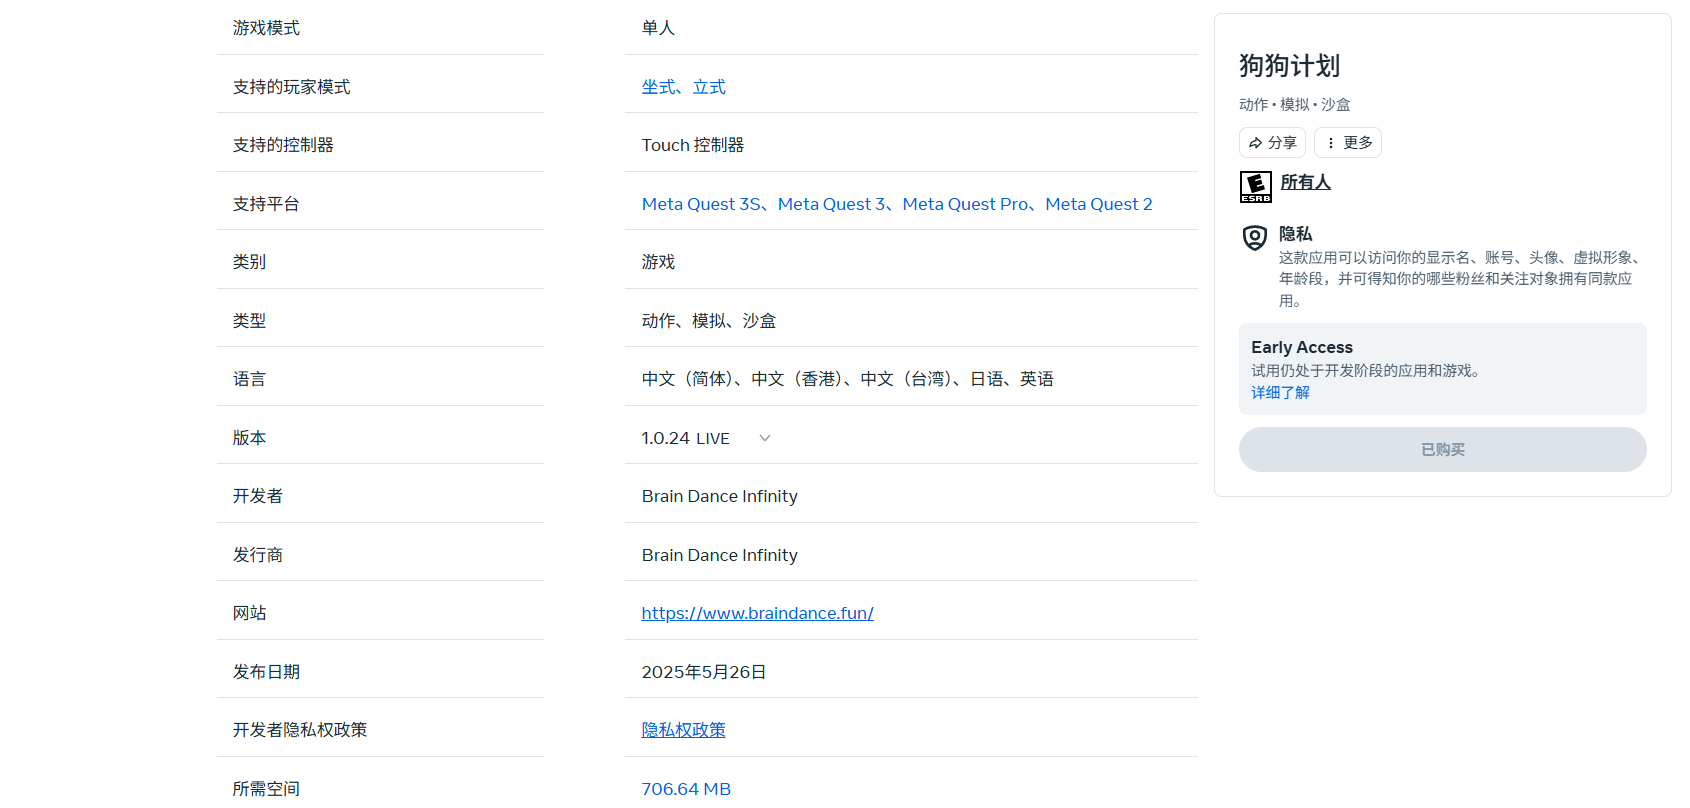Click the 游戏 category value
The height and width of the screenshot is (808, 1690).
point(658,262)
